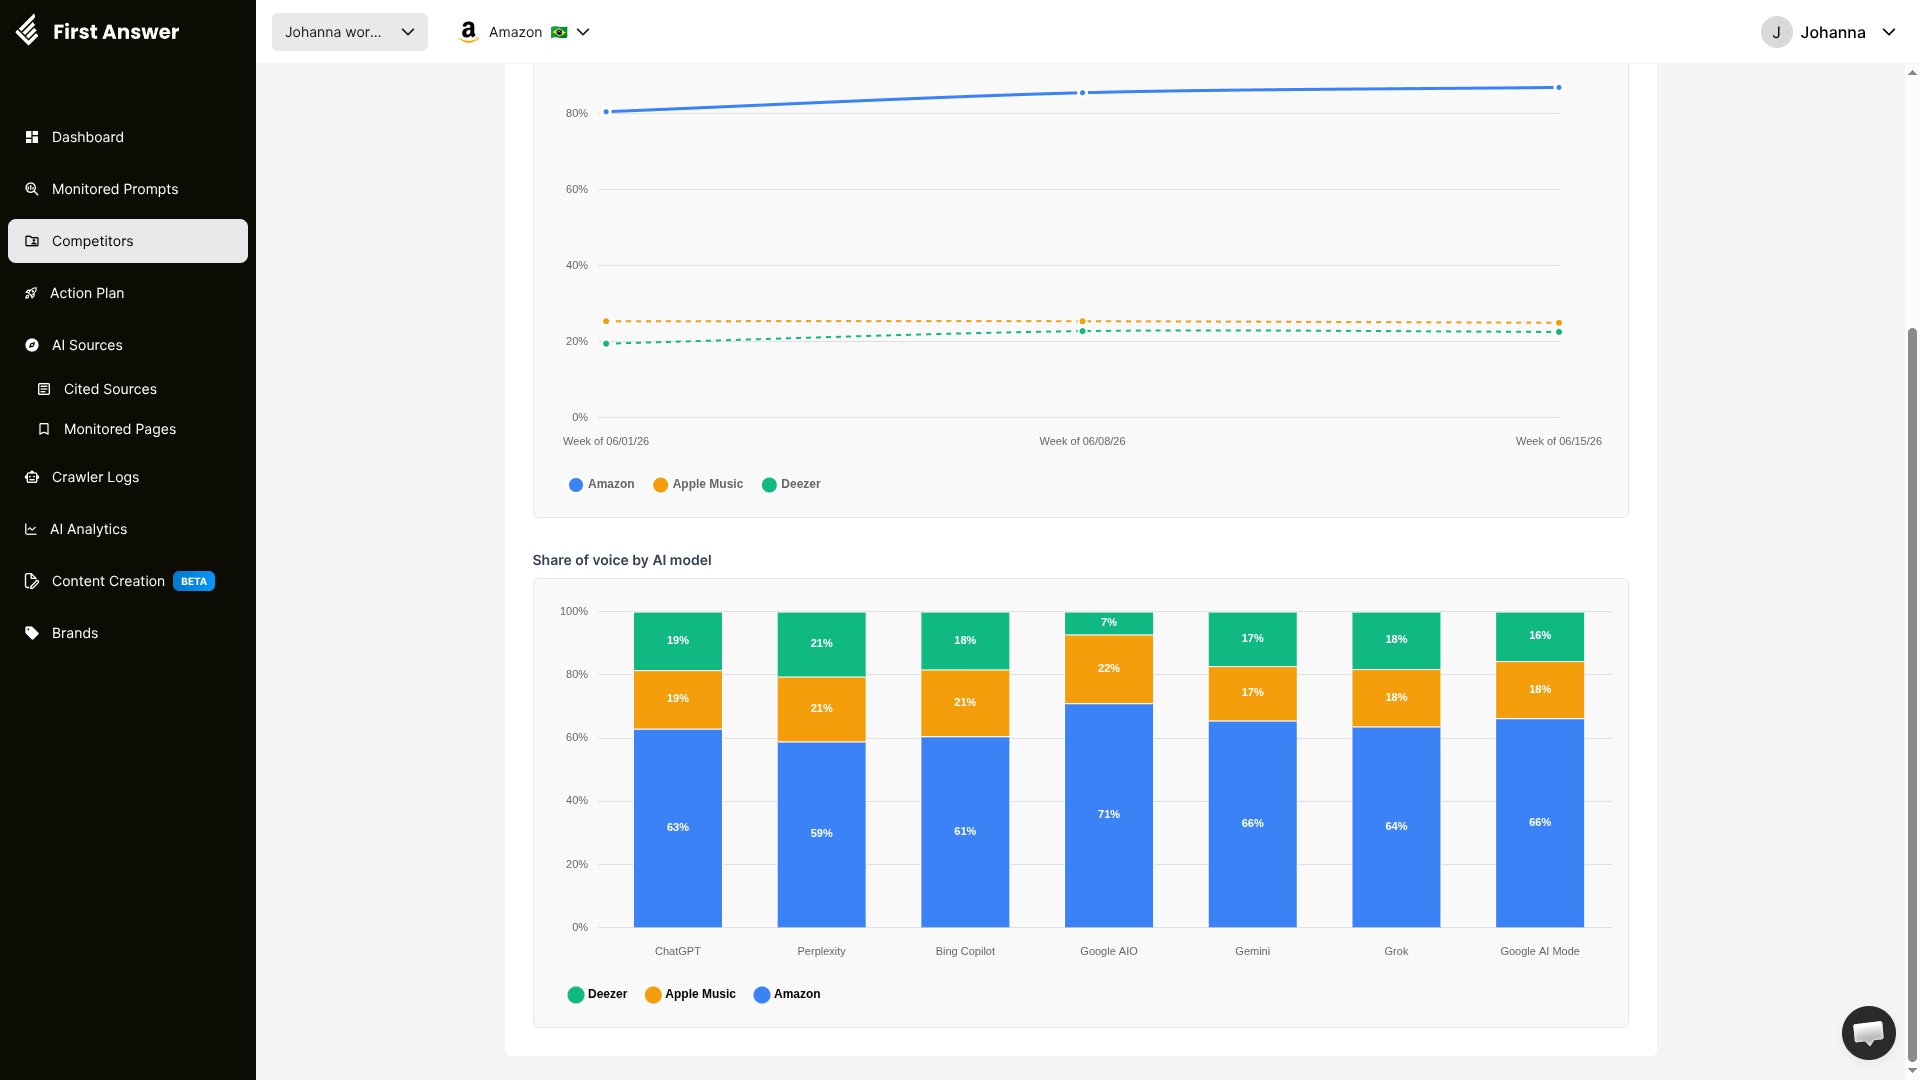
Task: Toggle Amazon series in line chart legend
Action: coord(601,484)
